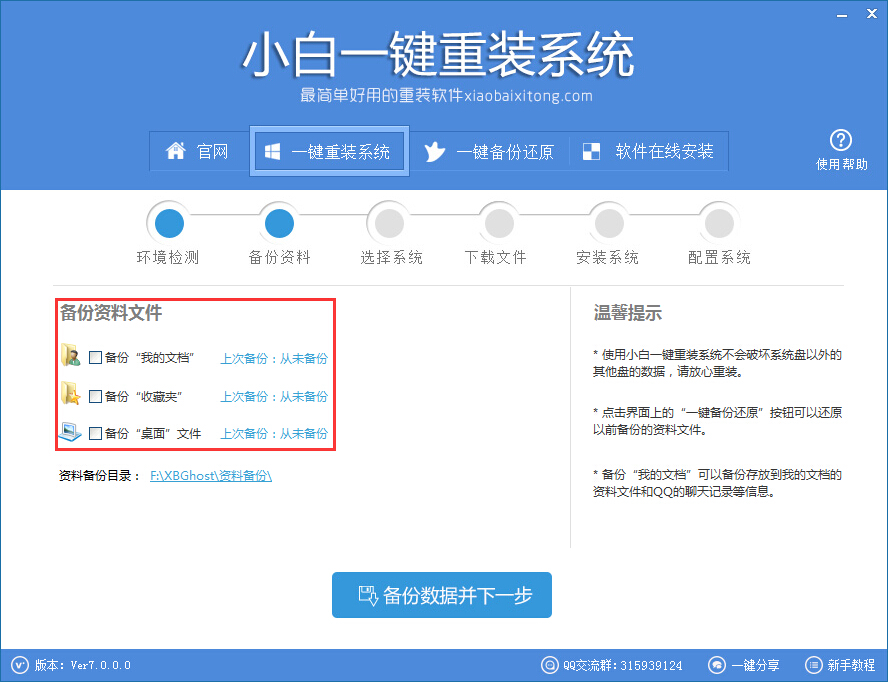Screen dimensions: 888x682
Task: Switch to the 一键备份还原 tab
Action: click(x=489, y=152)
